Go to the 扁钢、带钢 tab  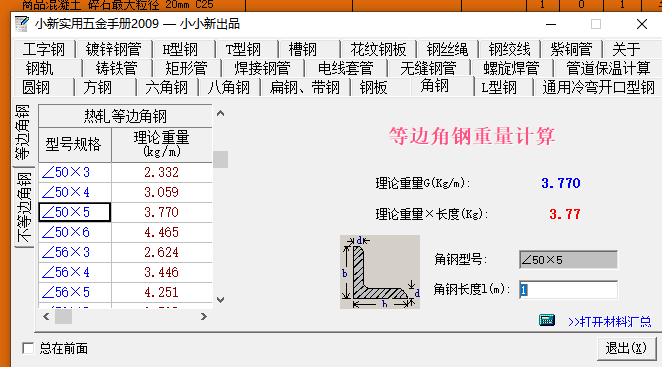[305, 87]
